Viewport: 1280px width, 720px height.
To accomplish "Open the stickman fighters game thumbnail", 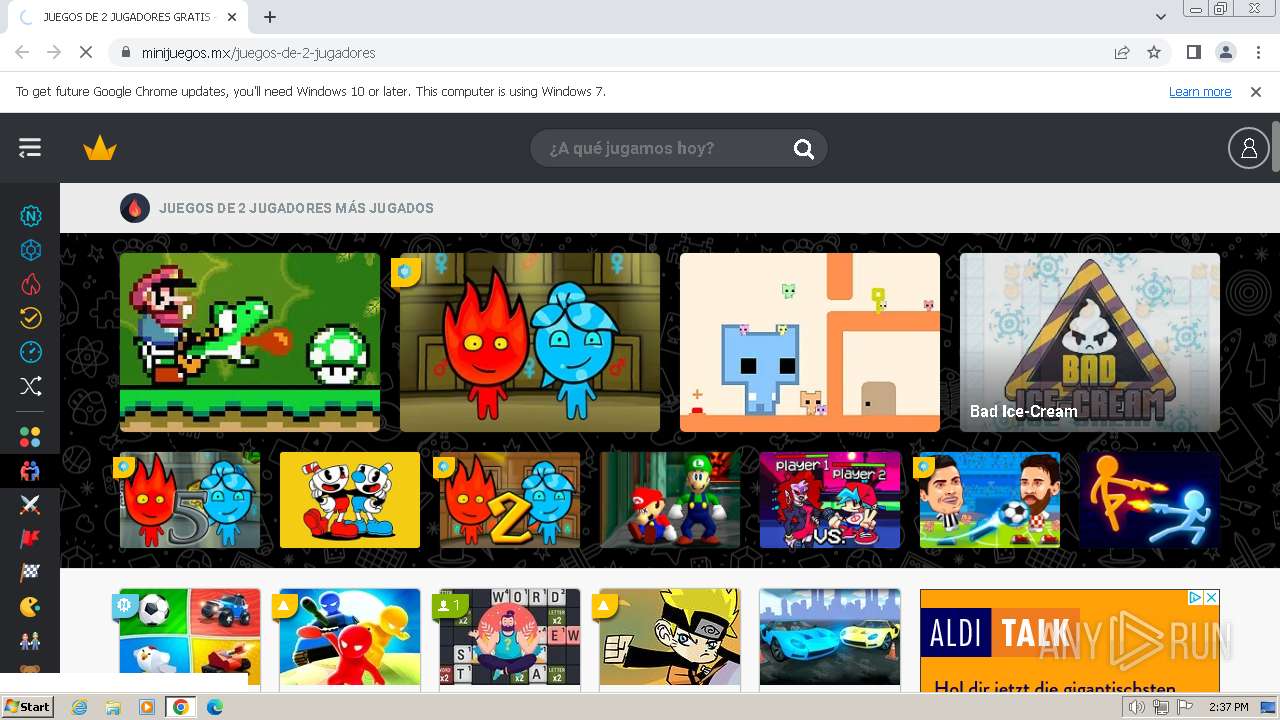I will 1150,500.
